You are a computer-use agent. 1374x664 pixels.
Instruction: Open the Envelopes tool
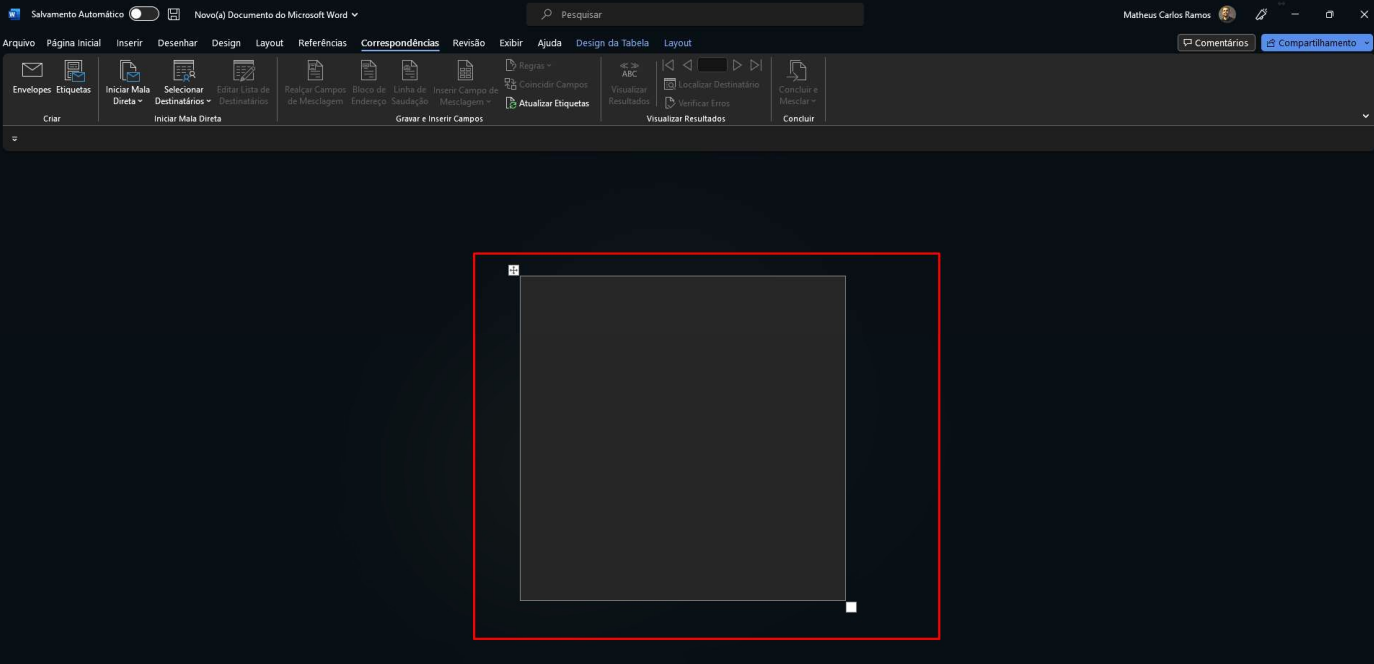click(32, 78)
